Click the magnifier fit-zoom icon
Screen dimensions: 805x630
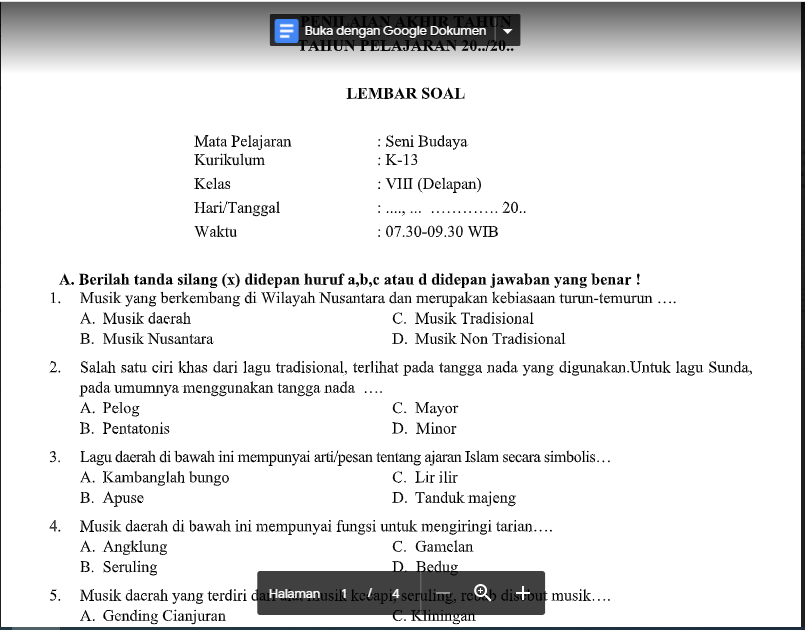(x=482, y=593)
